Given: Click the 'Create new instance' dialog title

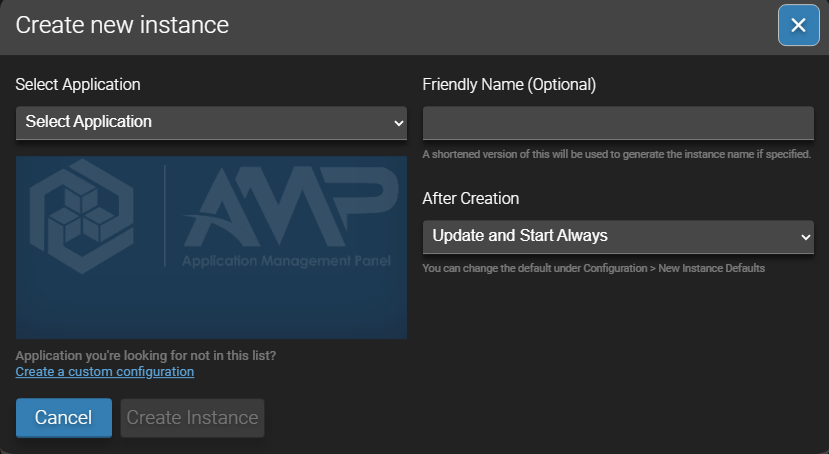Looking at the screenshot, I should click(x=122, y=25).
